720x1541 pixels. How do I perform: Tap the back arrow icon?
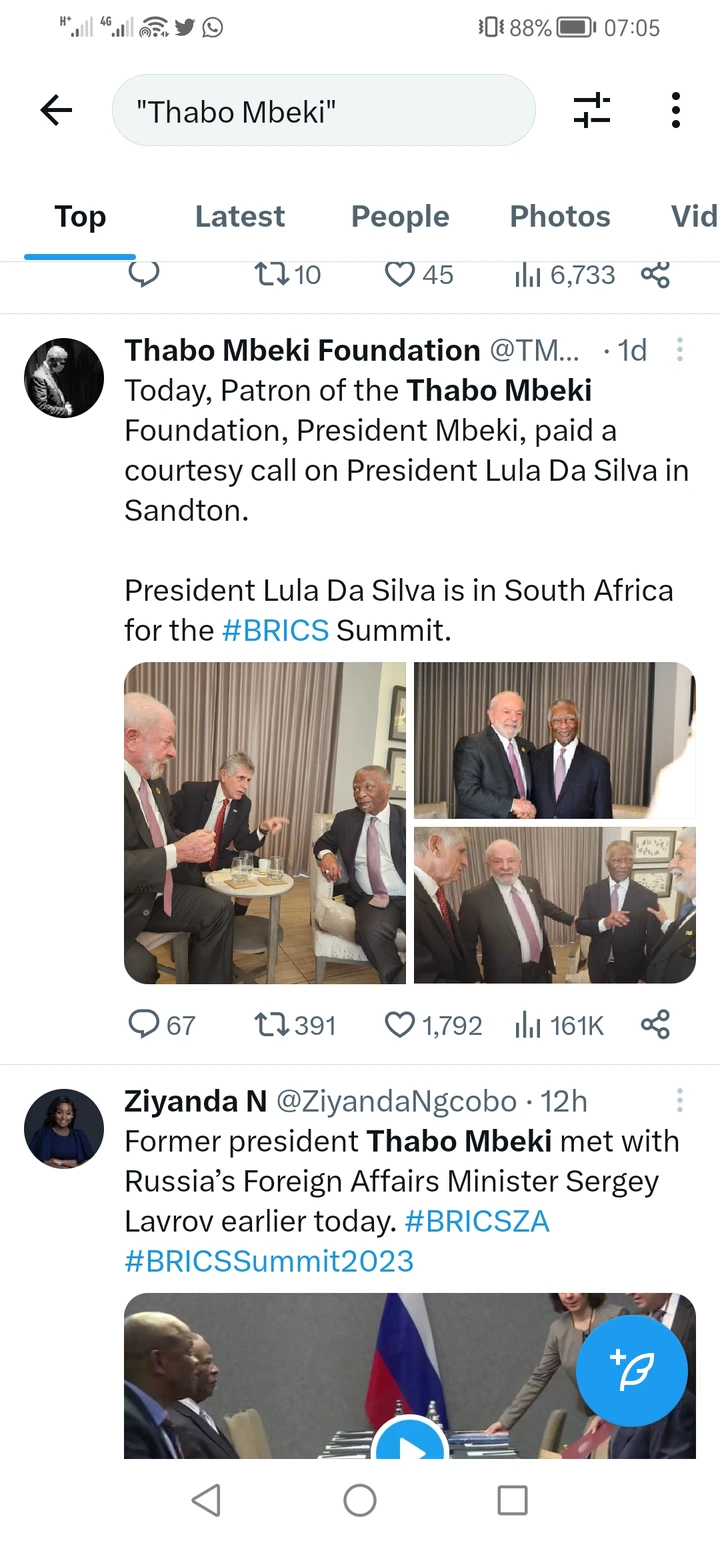coord(57,110)
